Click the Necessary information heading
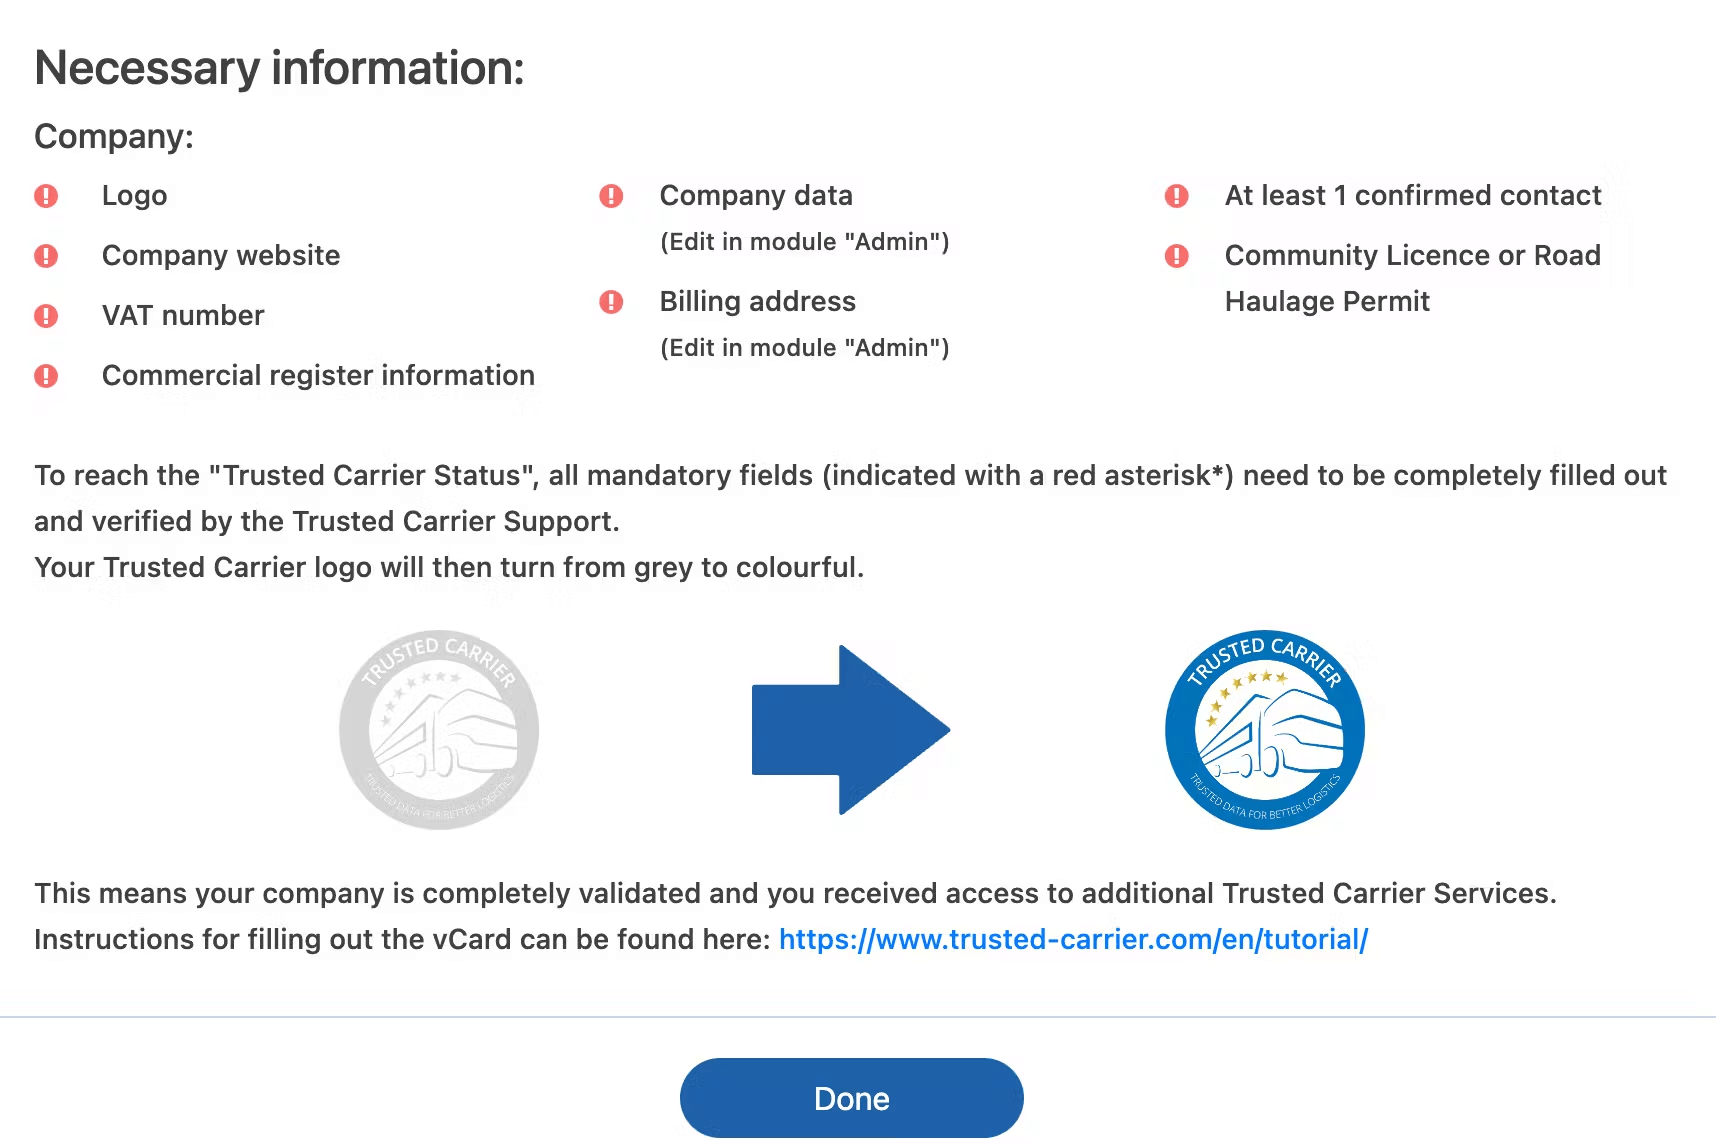 279,68
